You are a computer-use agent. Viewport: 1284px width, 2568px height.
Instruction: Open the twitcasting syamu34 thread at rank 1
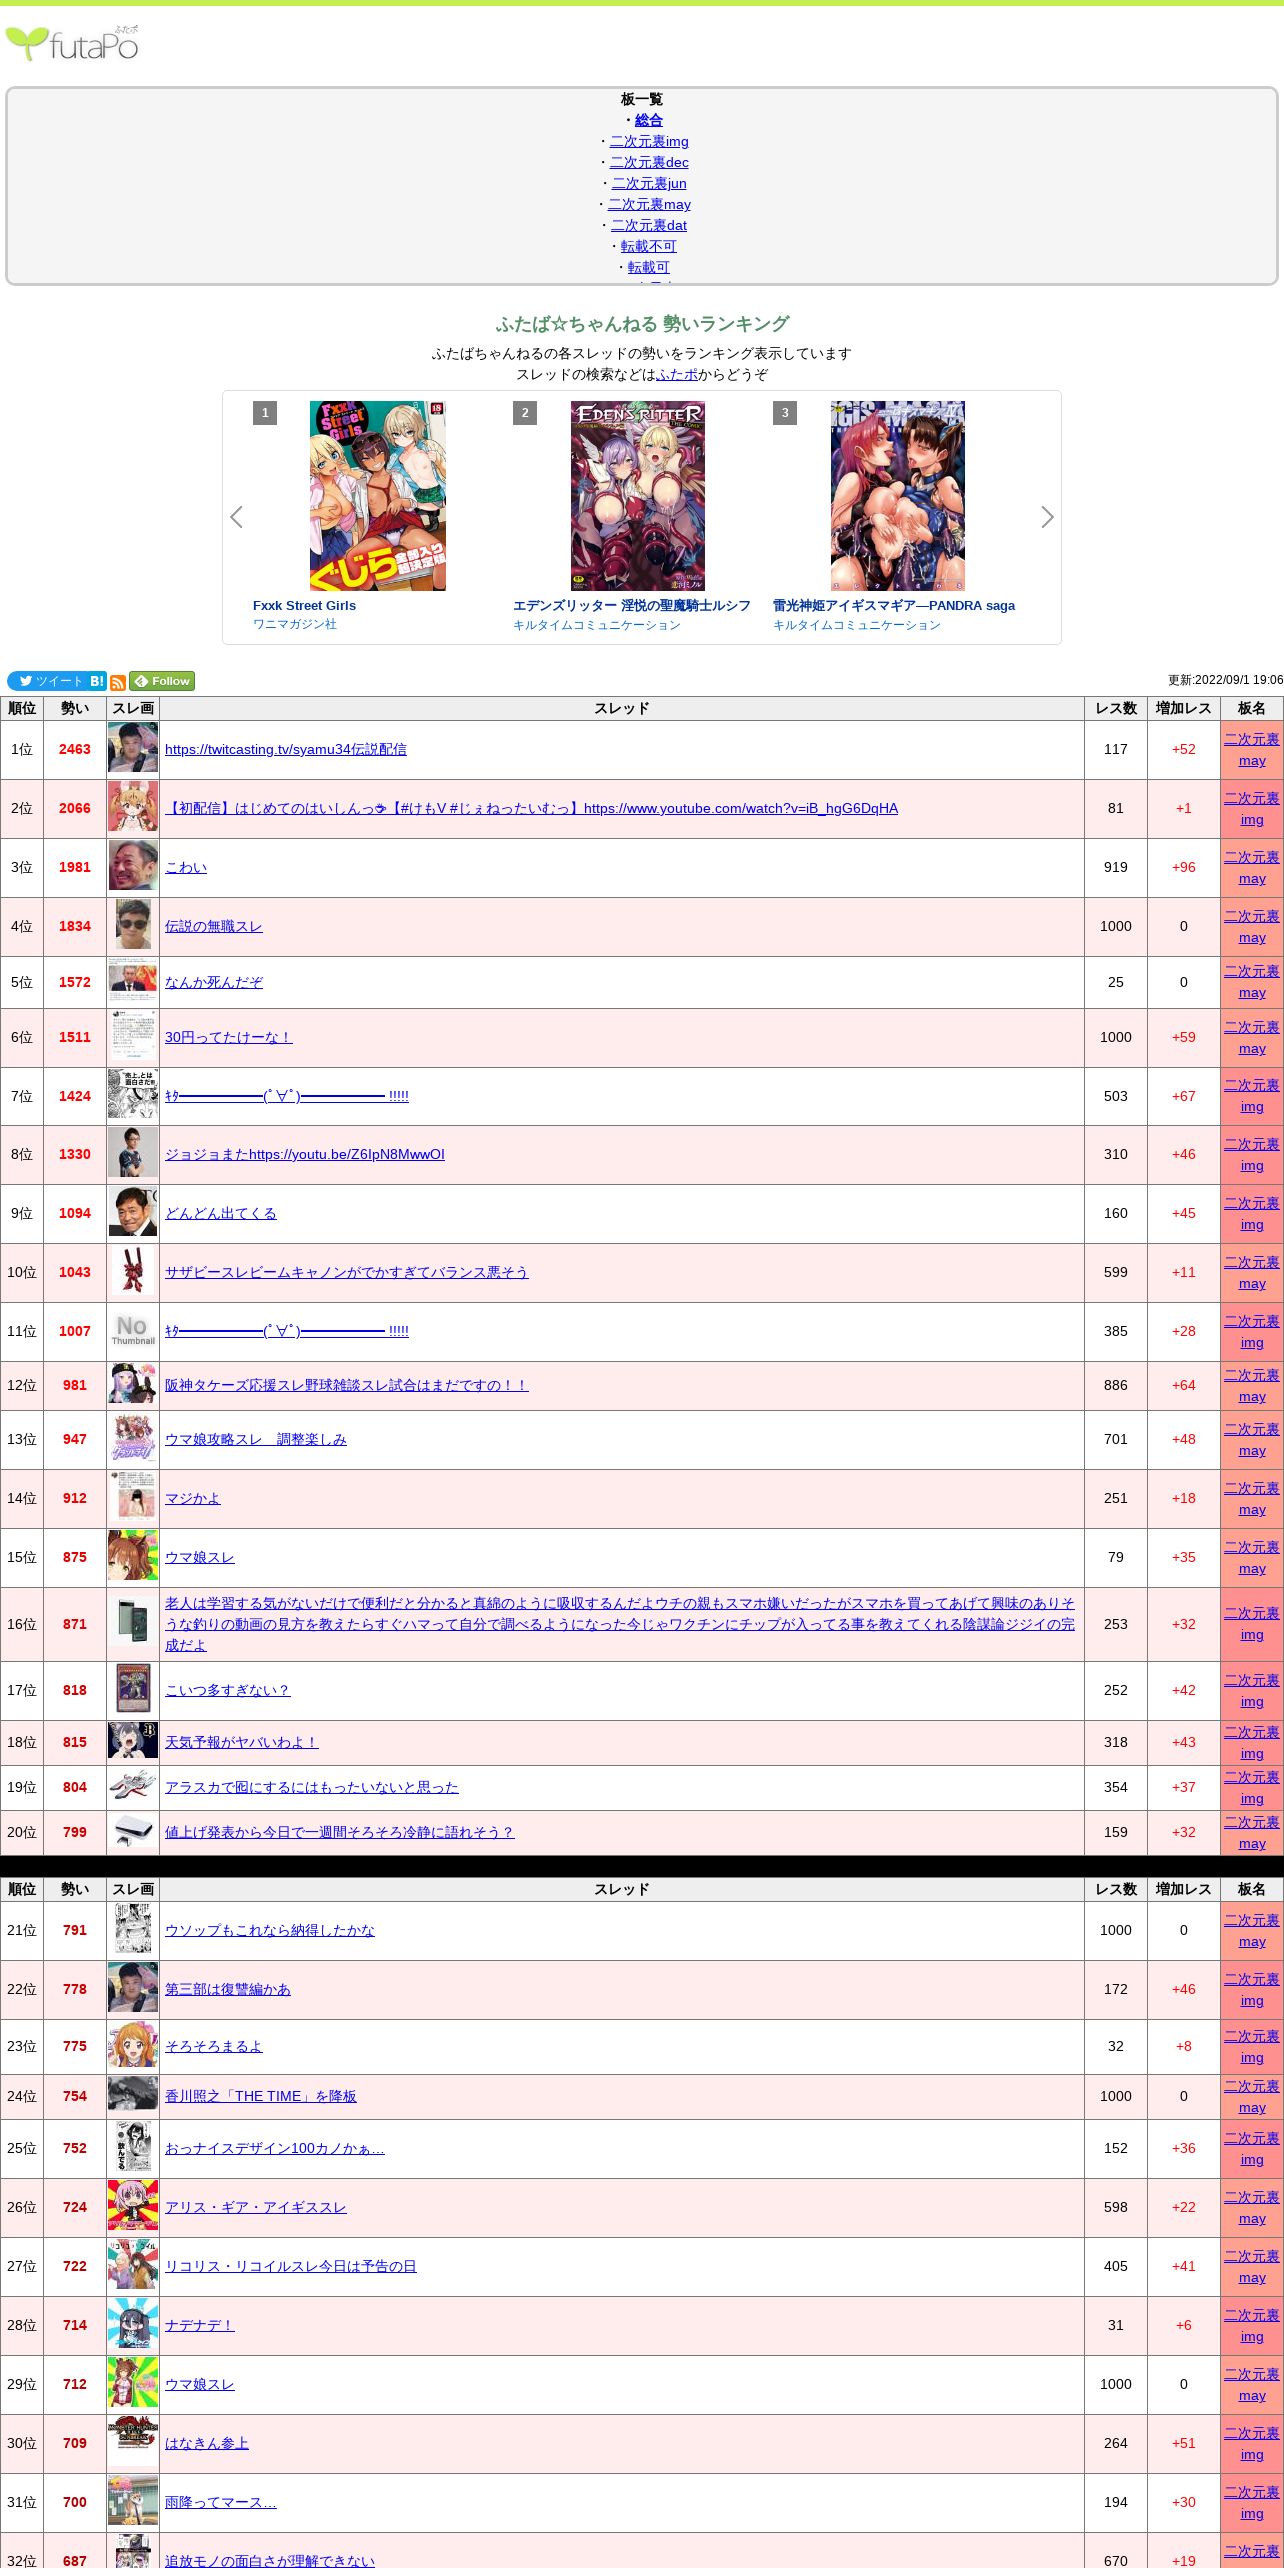286,749
